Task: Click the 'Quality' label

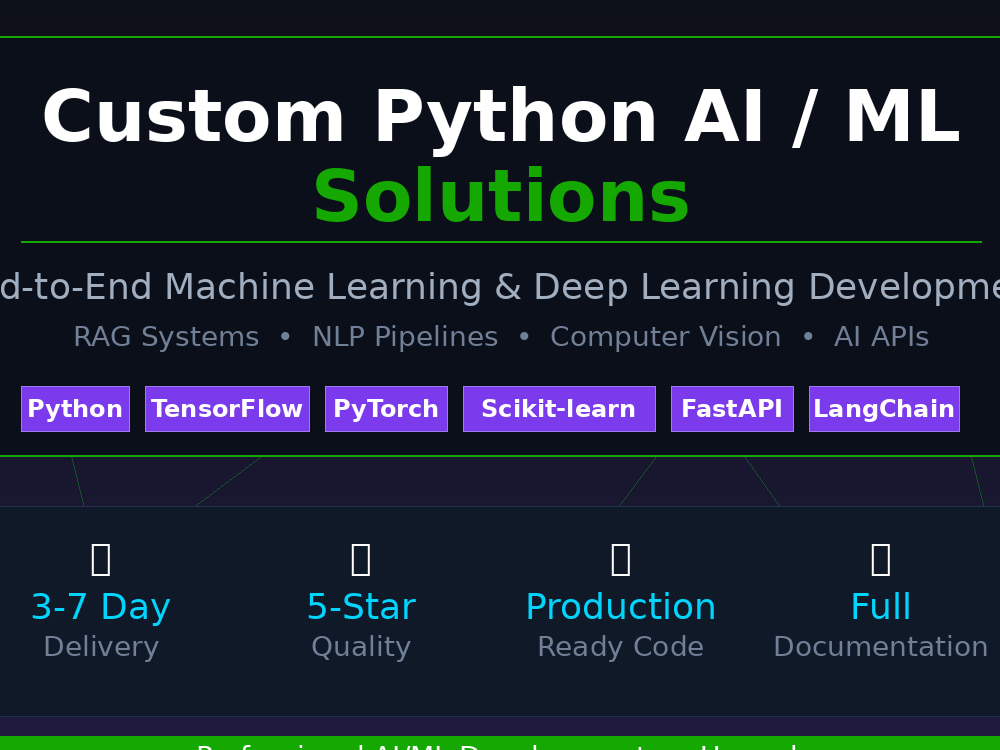Action: click(x=361, y=647)
